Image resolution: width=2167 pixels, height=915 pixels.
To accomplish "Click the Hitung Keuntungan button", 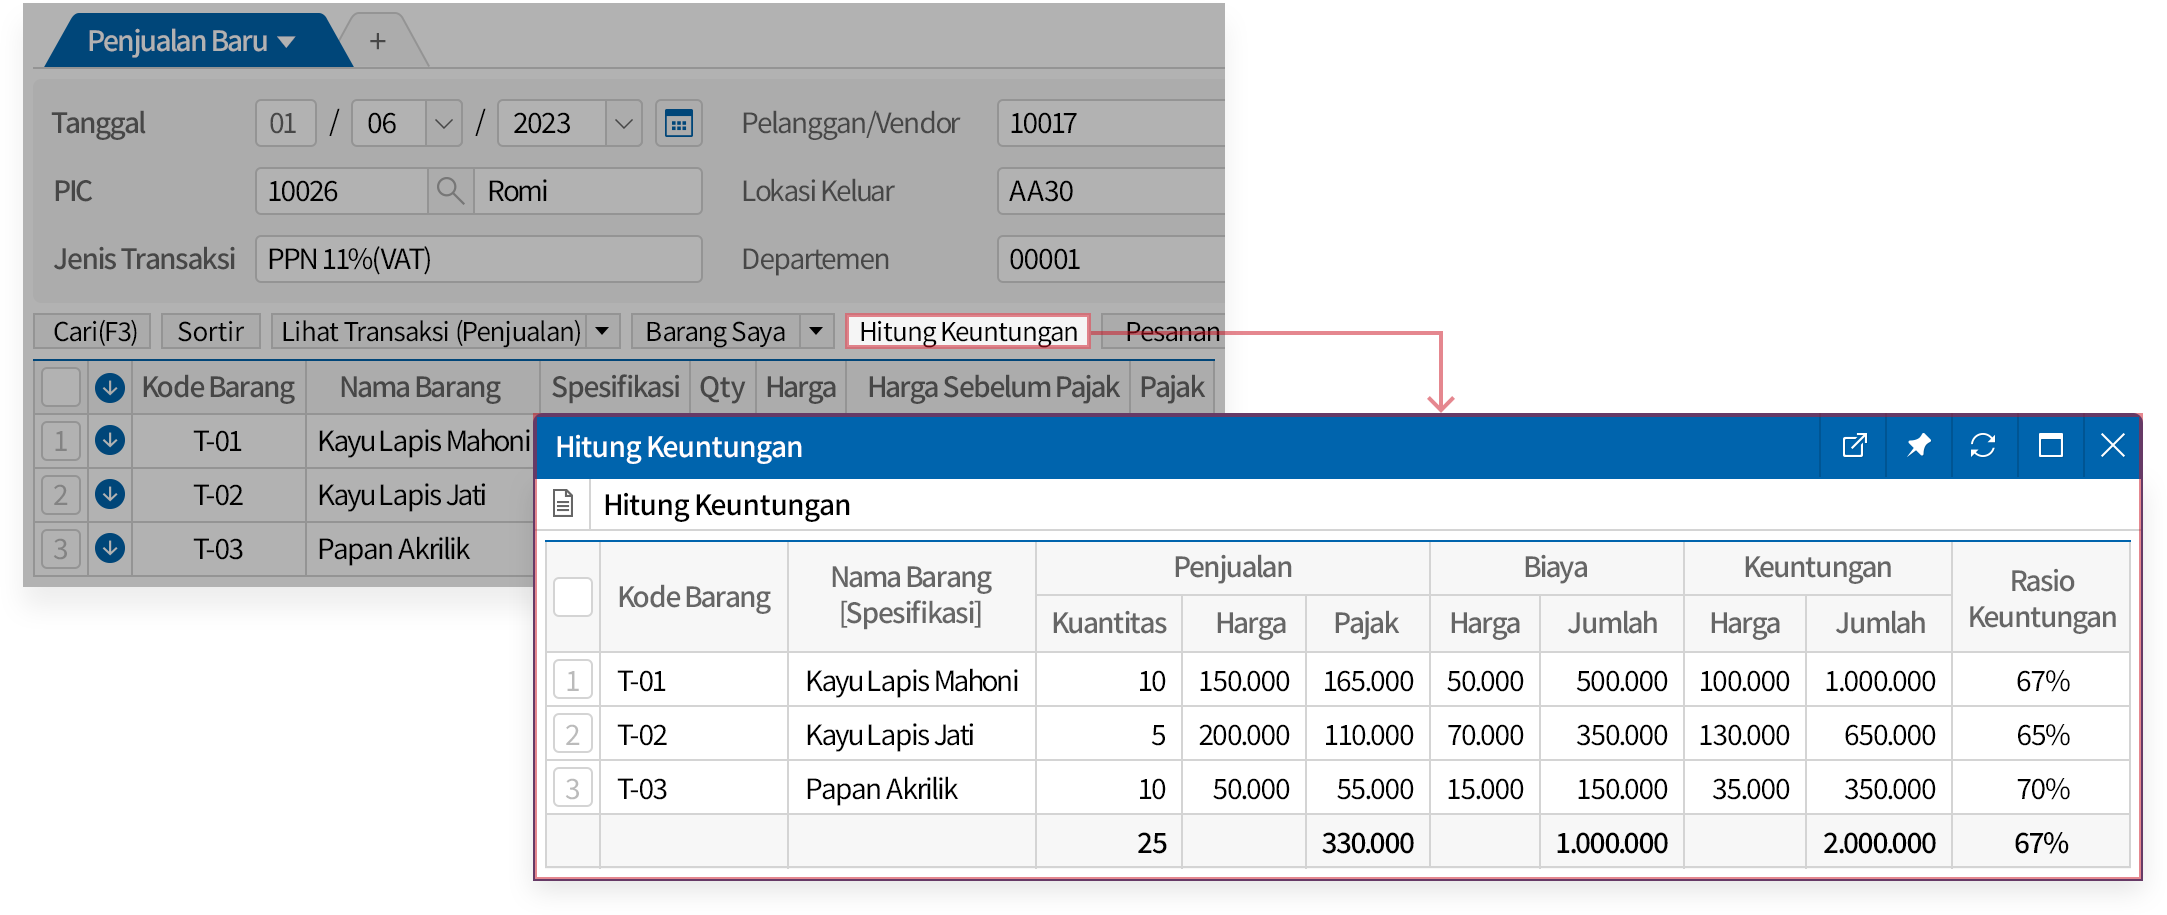I will pos(967,331).
